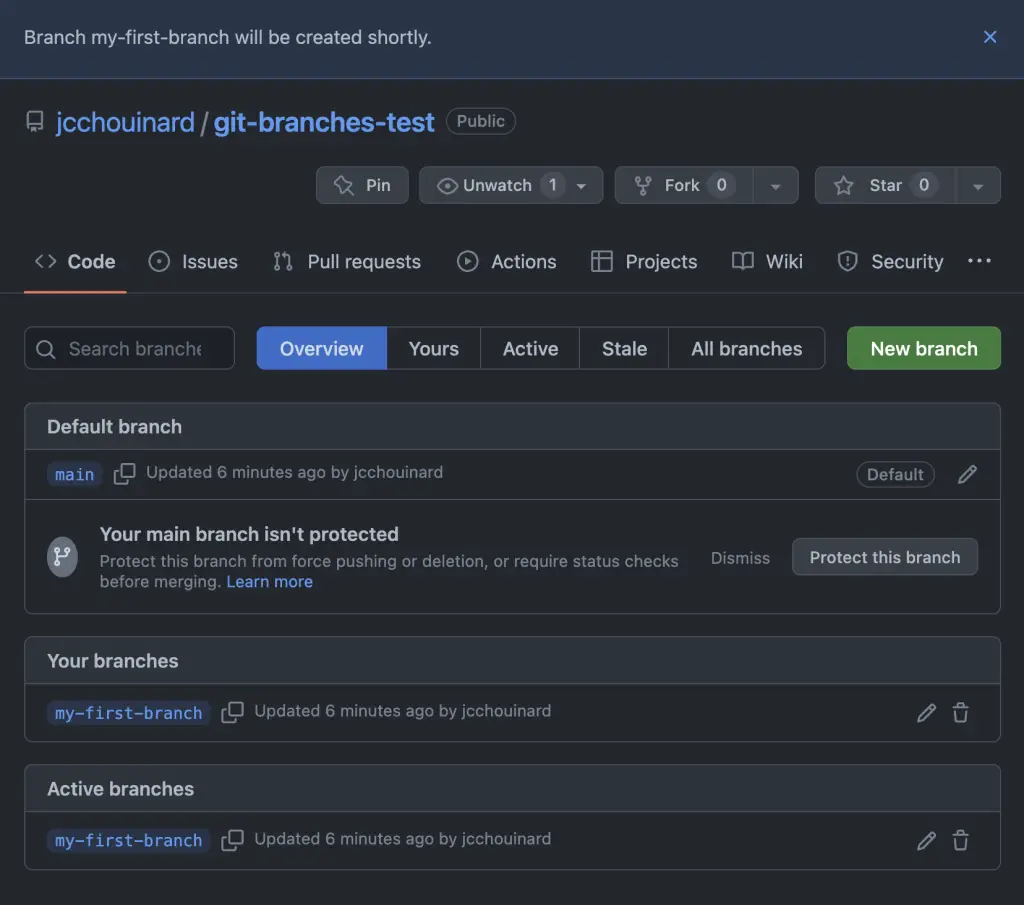The width and height of the screenshot is (1024, 905).
Task: Open the git-branches-test repository link
Action: coord(324,122)
